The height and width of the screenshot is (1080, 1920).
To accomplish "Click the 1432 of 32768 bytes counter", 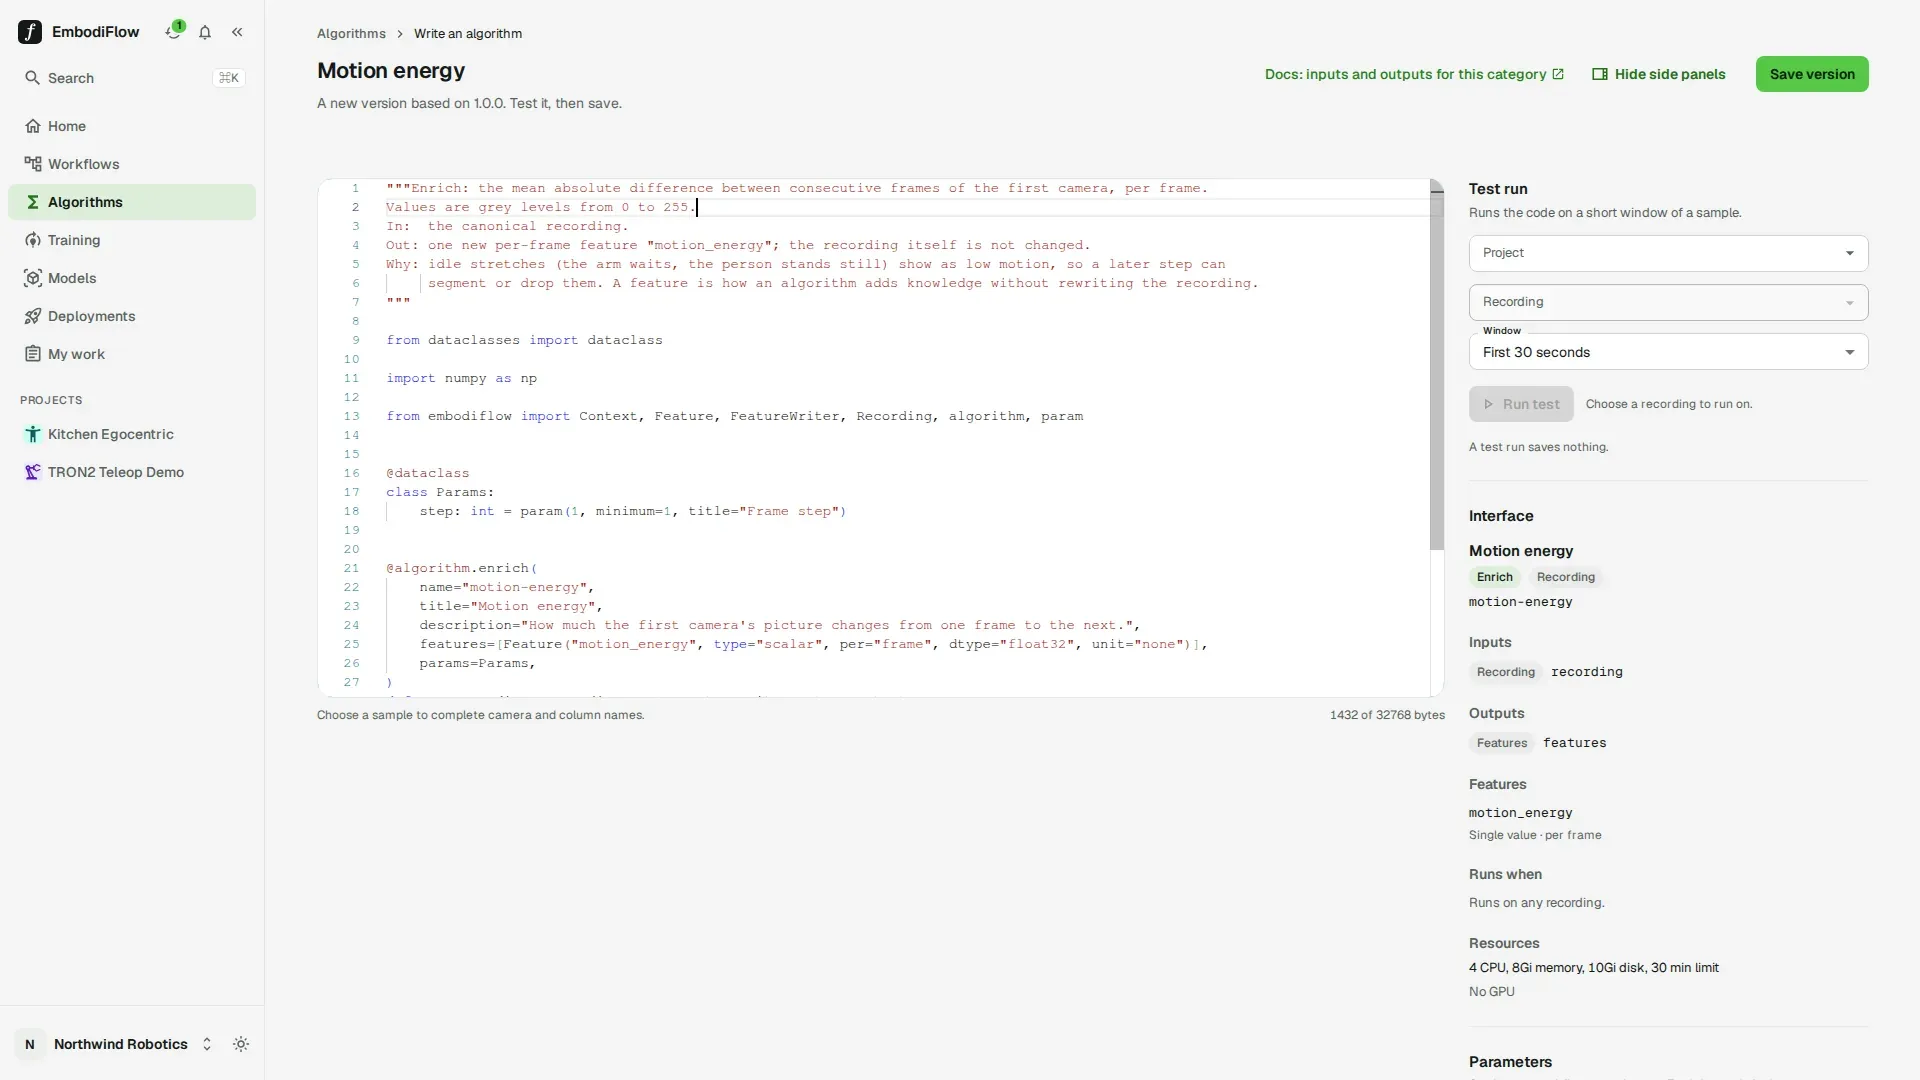I will 1387,715.
